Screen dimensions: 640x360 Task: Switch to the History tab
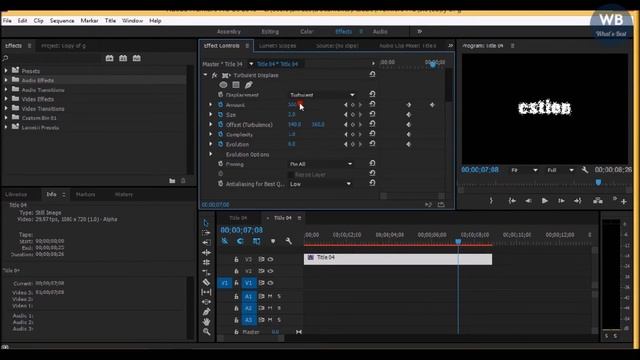pos(124,195)
